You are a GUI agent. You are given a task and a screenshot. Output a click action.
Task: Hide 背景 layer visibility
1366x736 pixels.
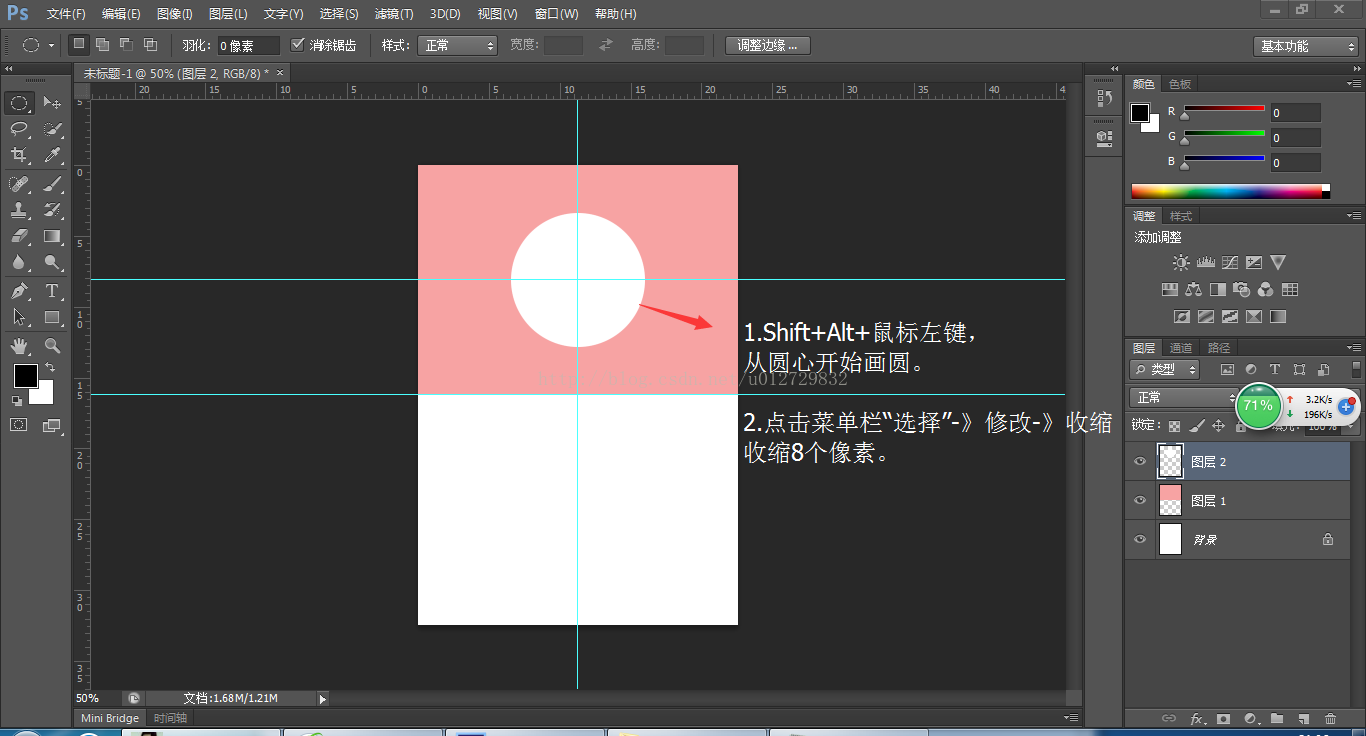[x=1140, y=539]
